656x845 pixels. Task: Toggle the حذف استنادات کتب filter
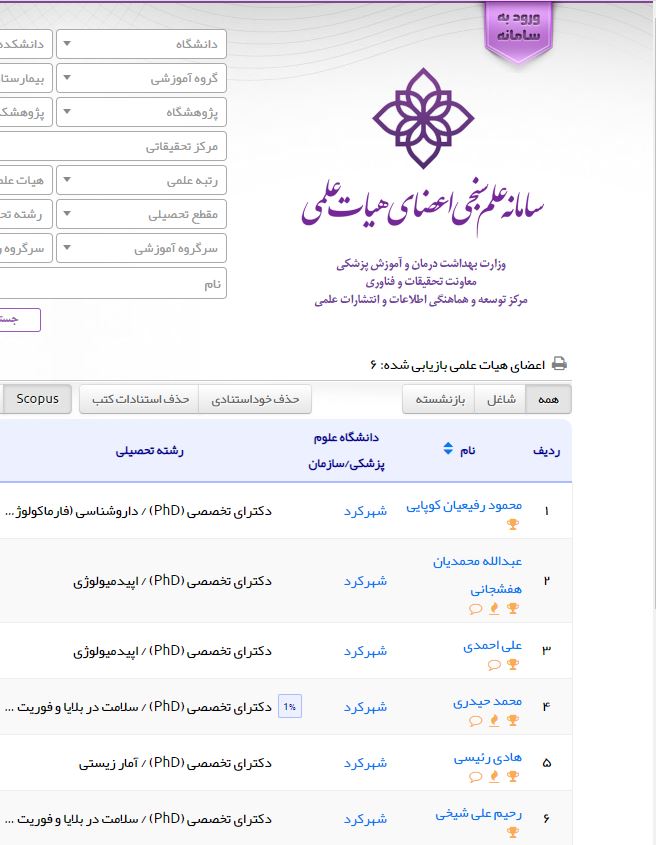(x=140, y=399)
